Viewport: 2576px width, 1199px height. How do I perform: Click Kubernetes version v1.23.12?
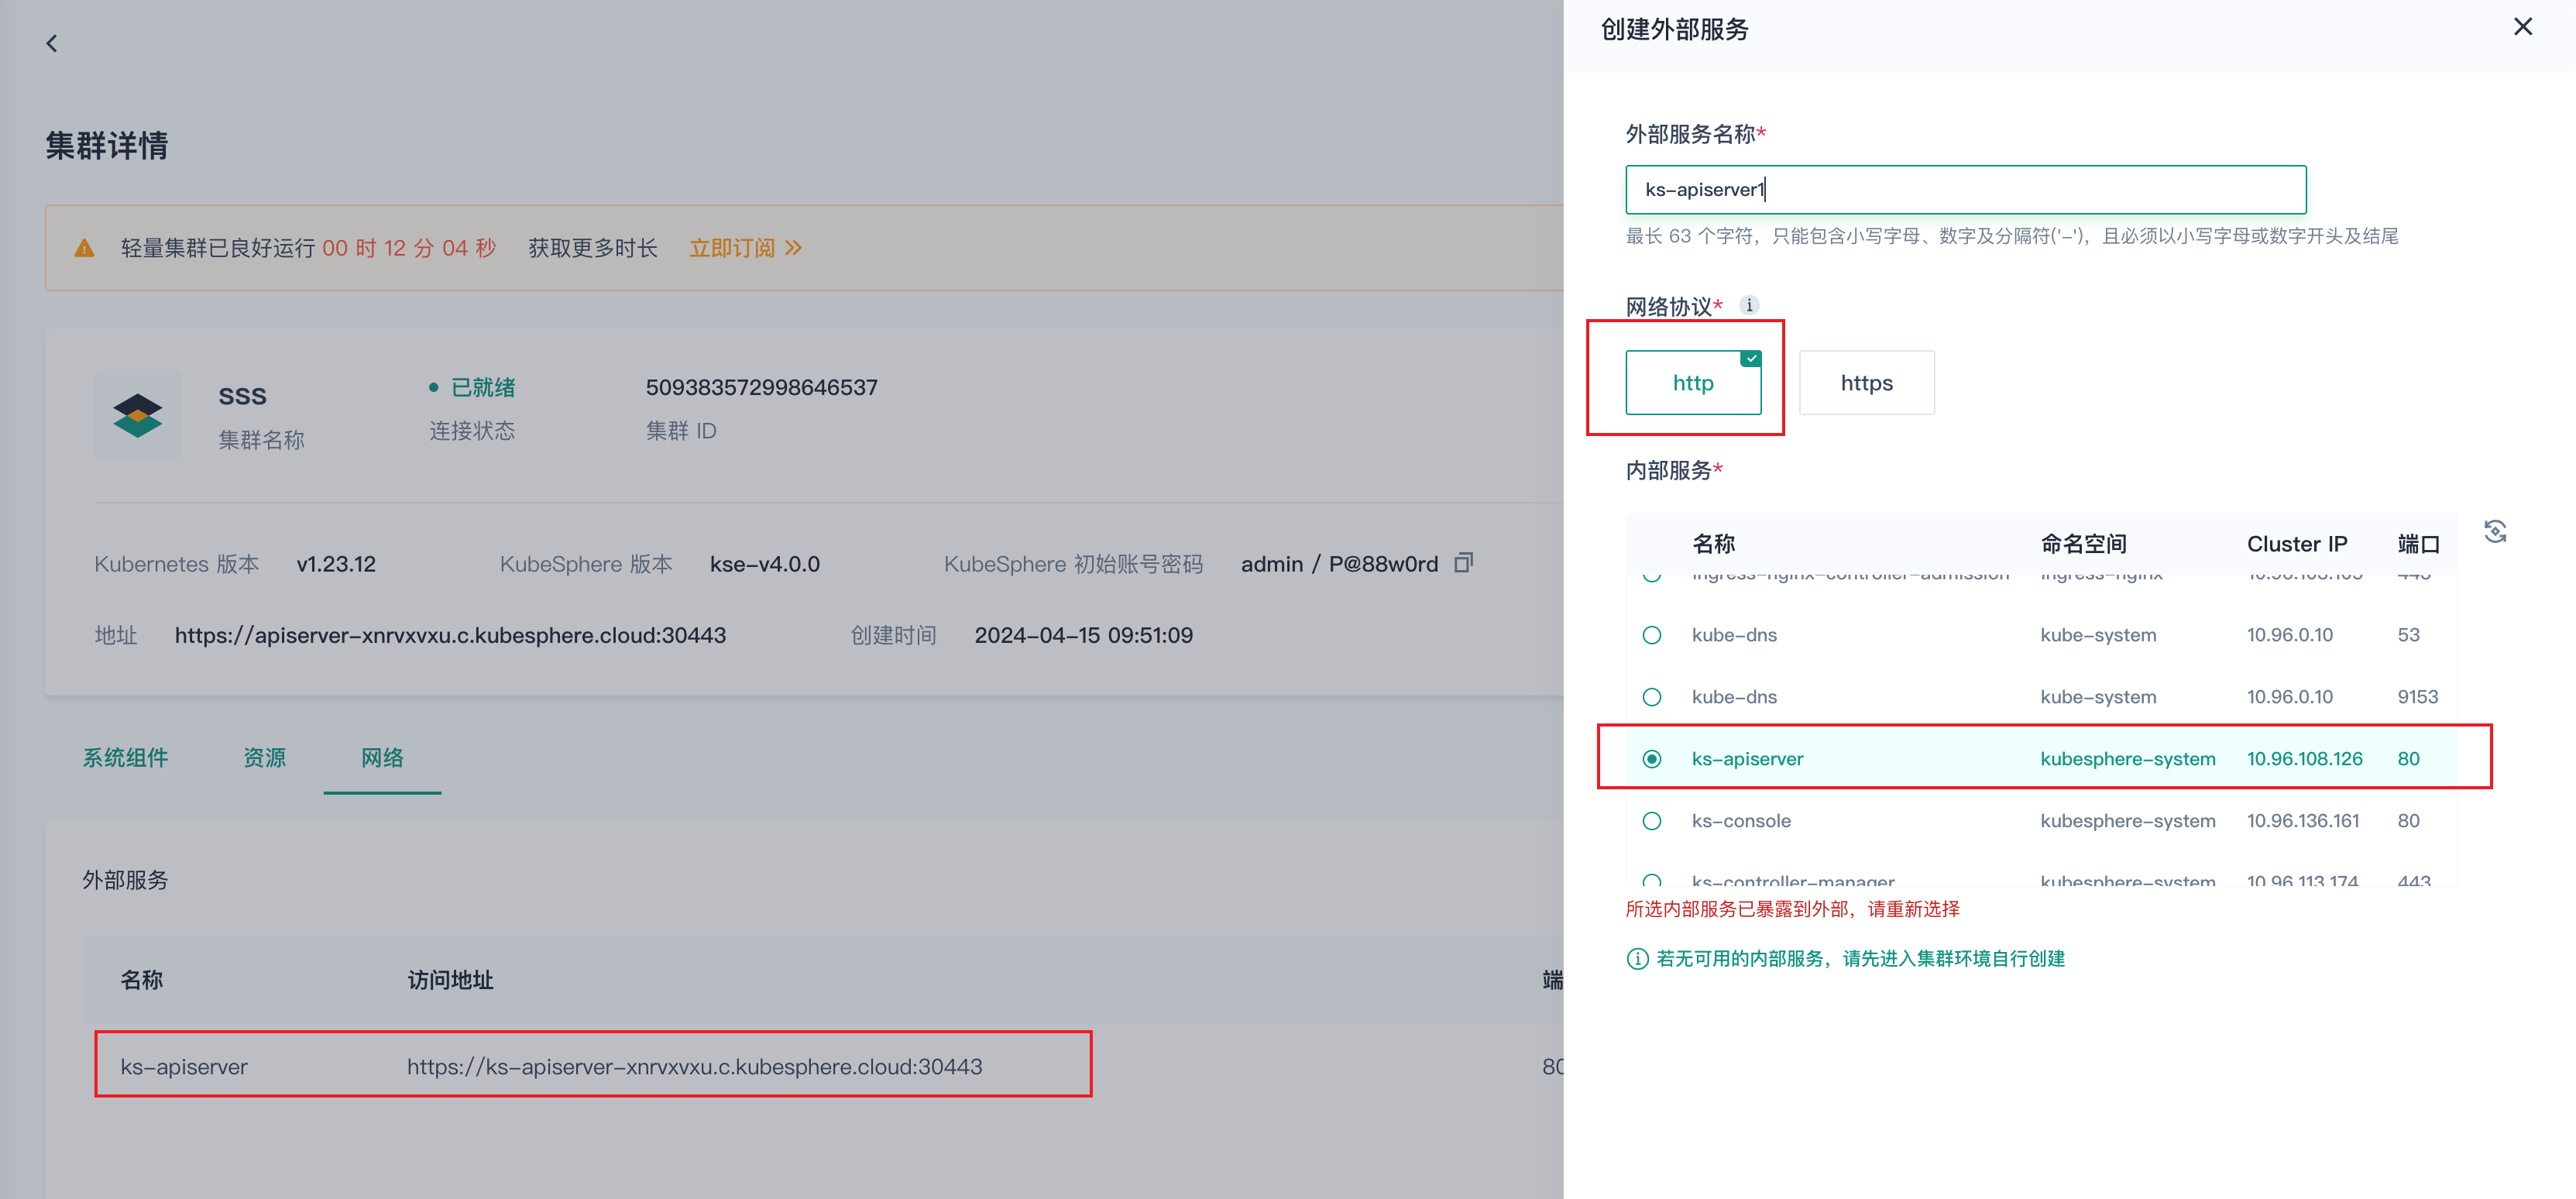[x=336, y=564]
